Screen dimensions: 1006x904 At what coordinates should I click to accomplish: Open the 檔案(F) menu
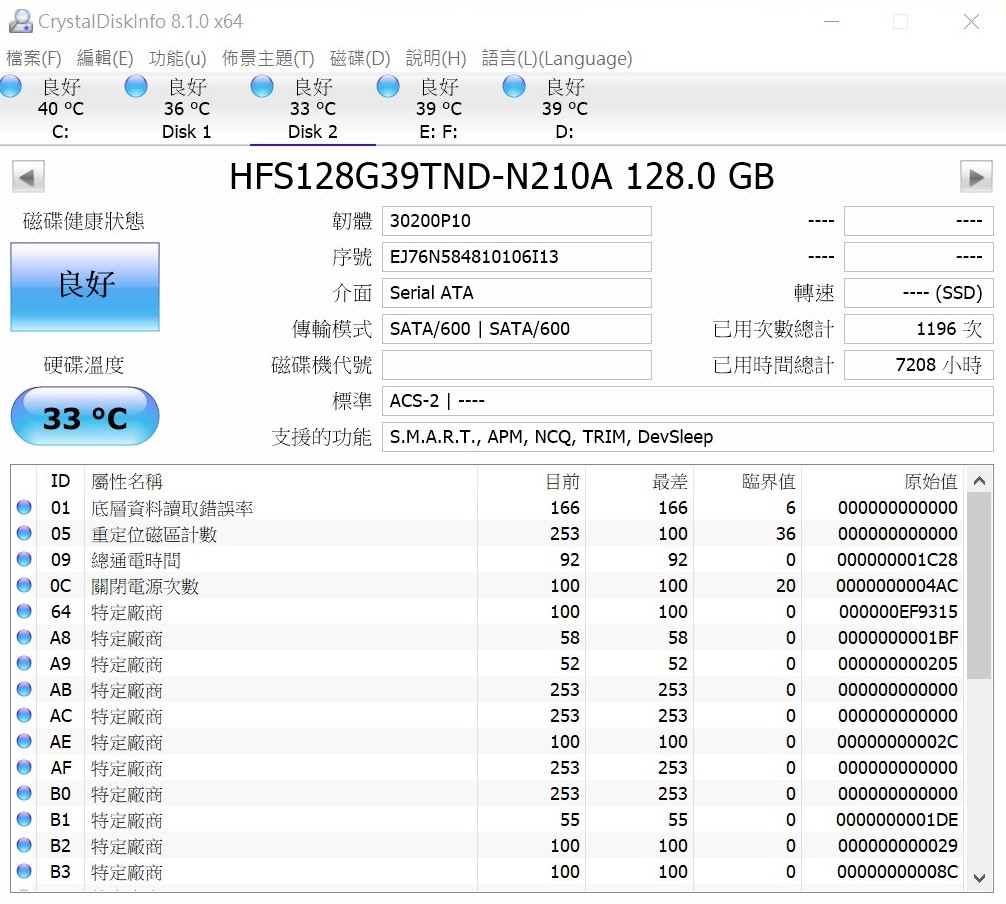coord(34,58)
